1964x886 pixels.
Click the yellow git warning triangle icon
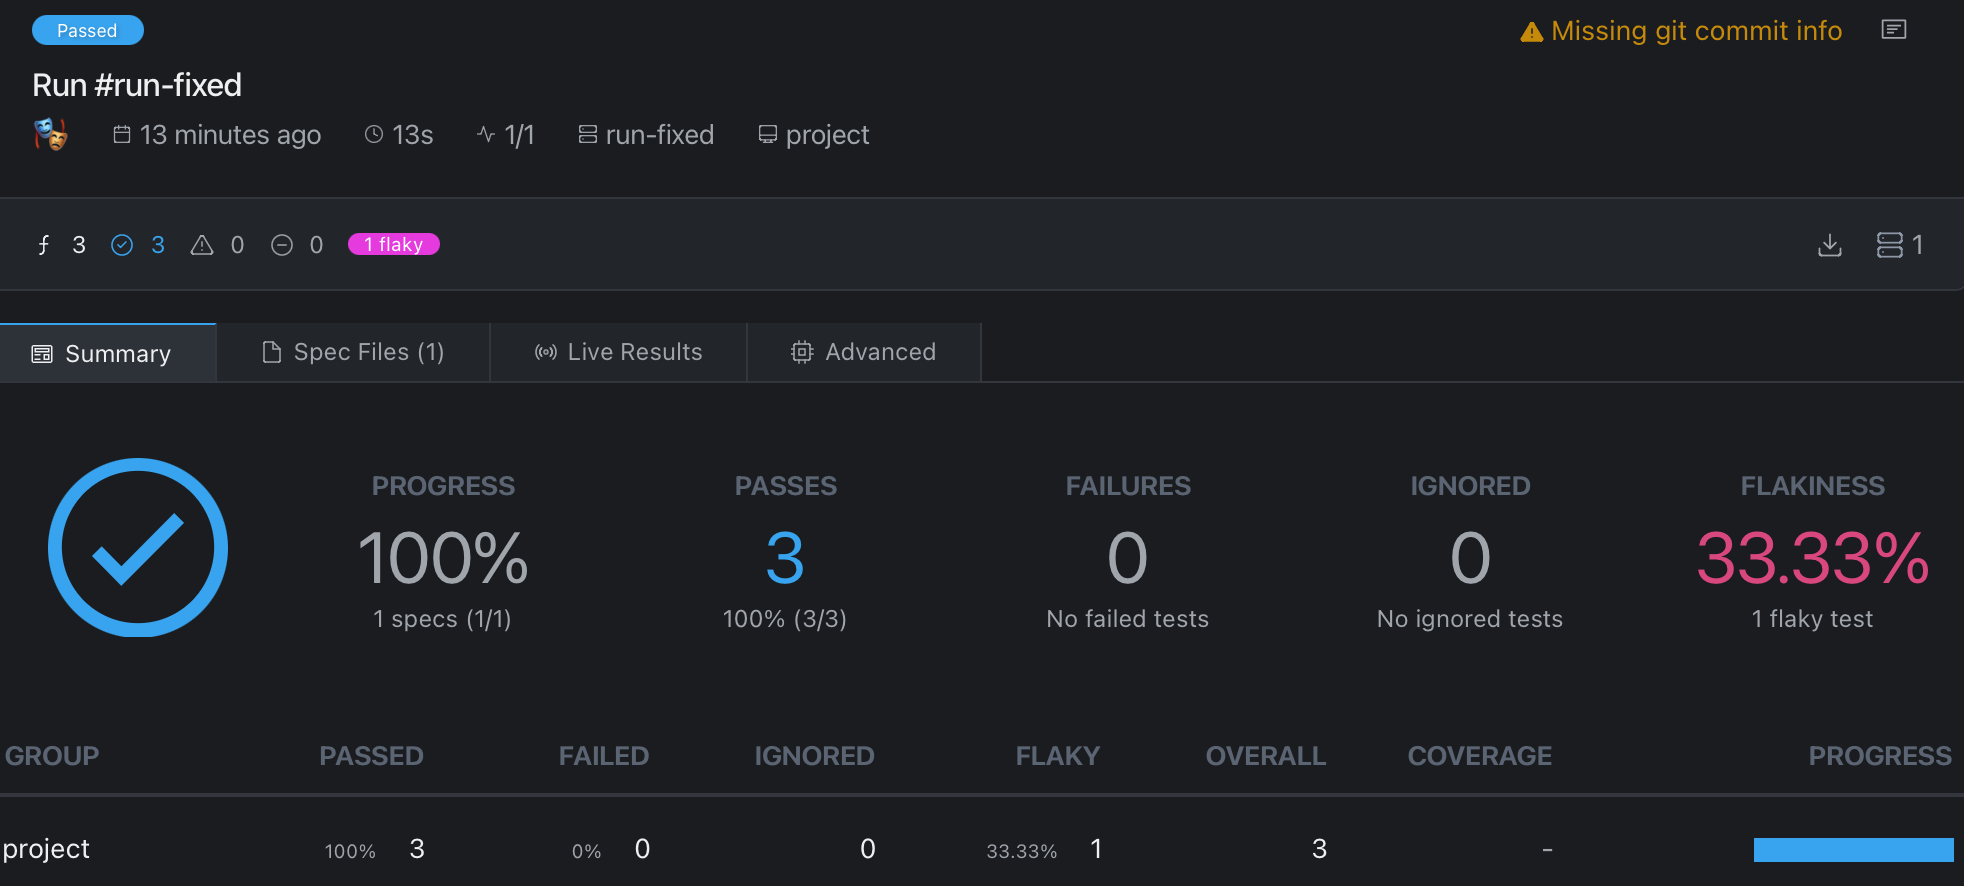(x=1531, y=32)
